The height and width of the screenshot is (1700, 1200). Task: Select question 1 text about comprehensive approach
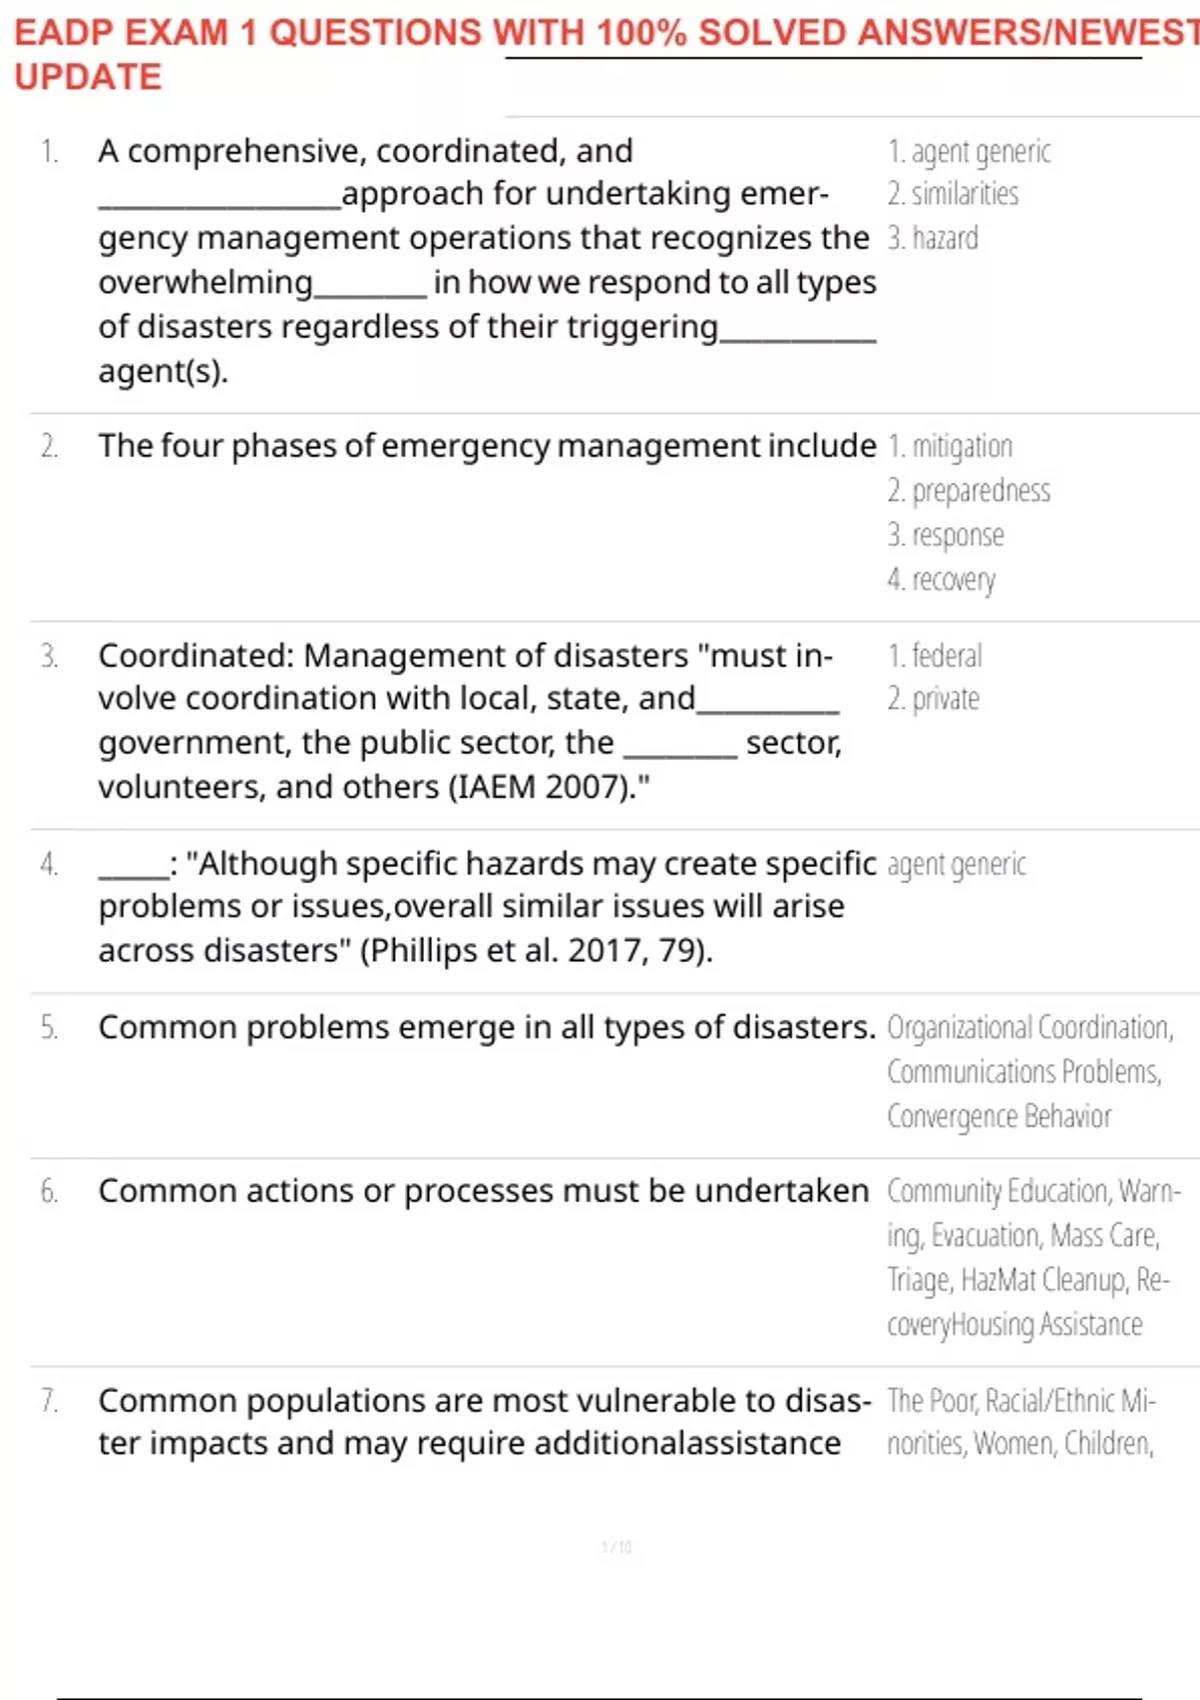[487, 261]
